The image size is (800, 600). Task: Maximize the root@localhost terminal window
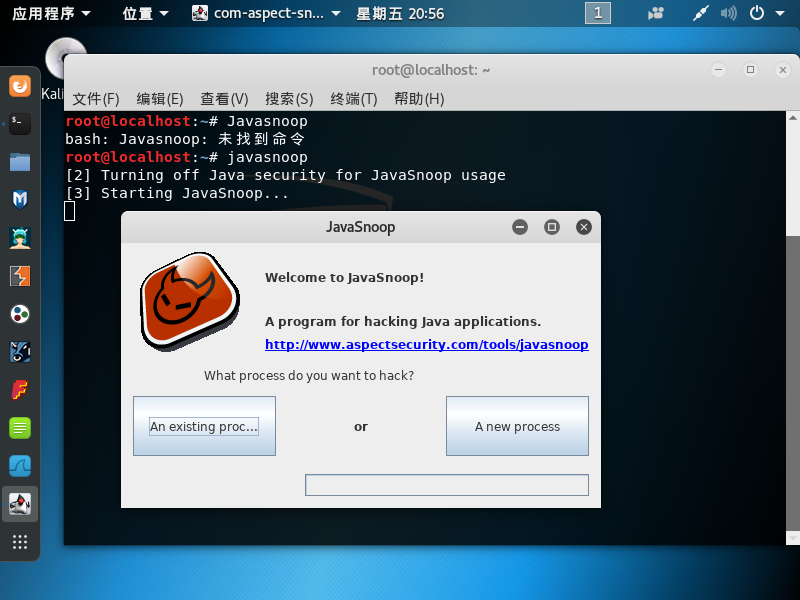coord(751,69)
